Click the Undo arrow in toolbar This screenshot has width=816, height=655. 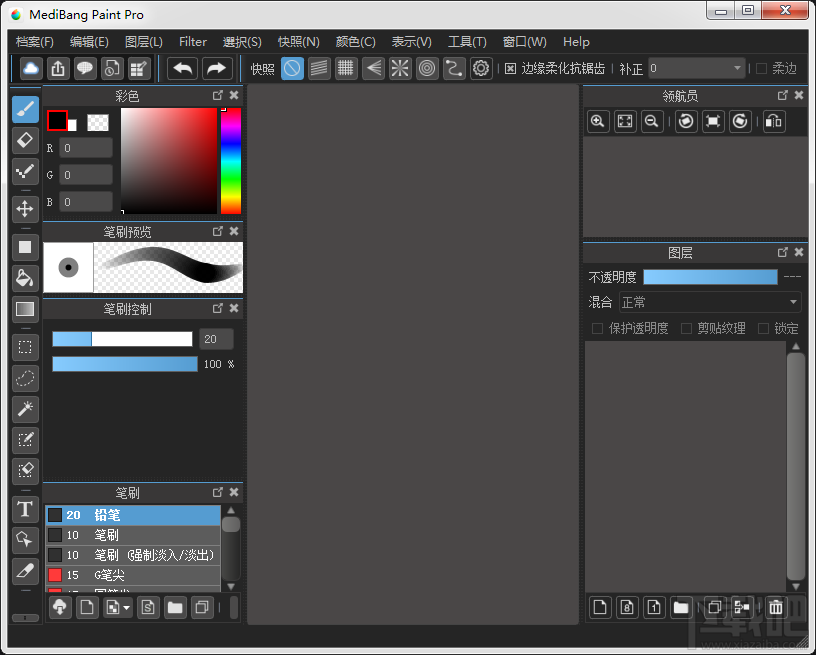tap(183, 68)
